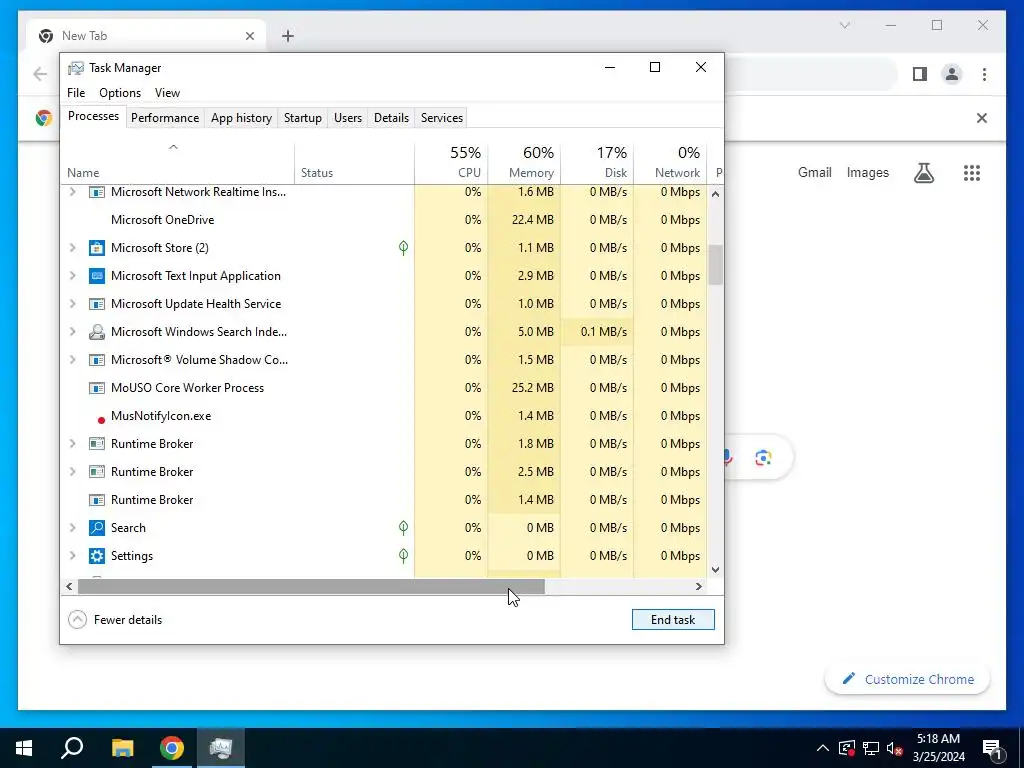Click Chrome icon on taskbar
Screen dimensions: 1024x768
pyautogui.click(x=172, y=748)
